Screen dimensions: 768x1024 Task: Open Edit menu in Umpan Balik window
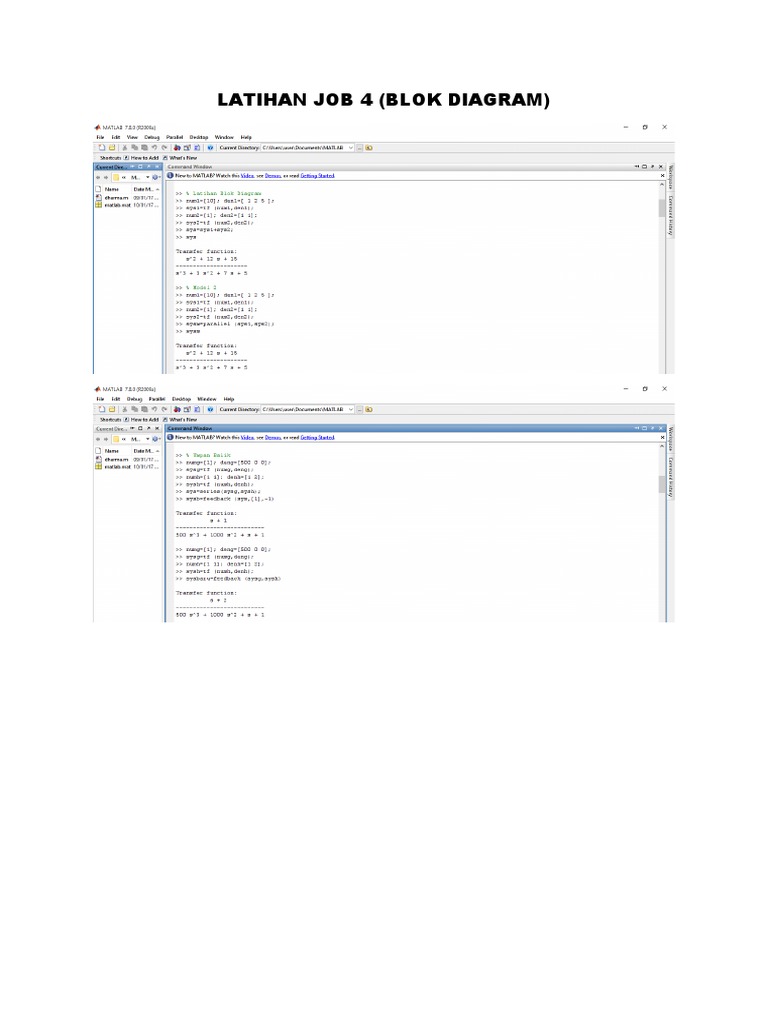click(x=116, y=399)
